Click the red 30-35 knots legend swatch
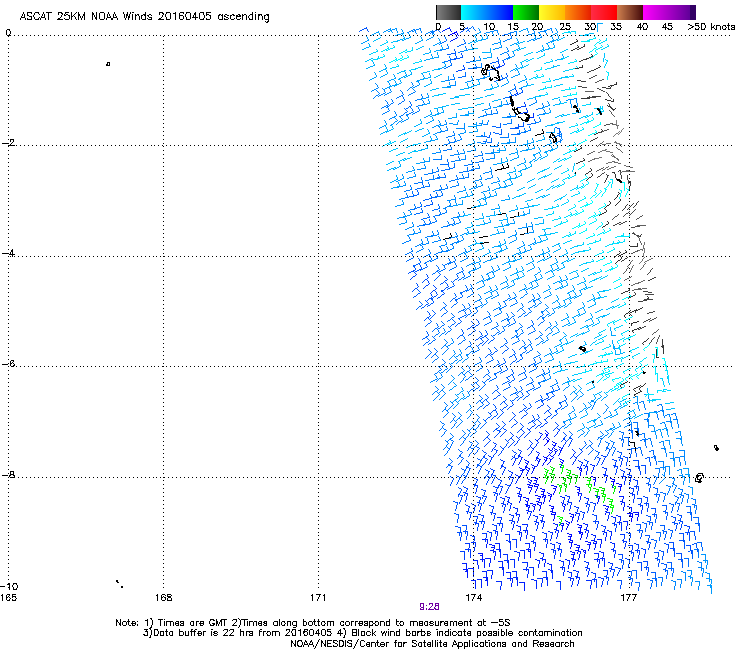This screenshot has height=650, width=740. pos(604,12)
